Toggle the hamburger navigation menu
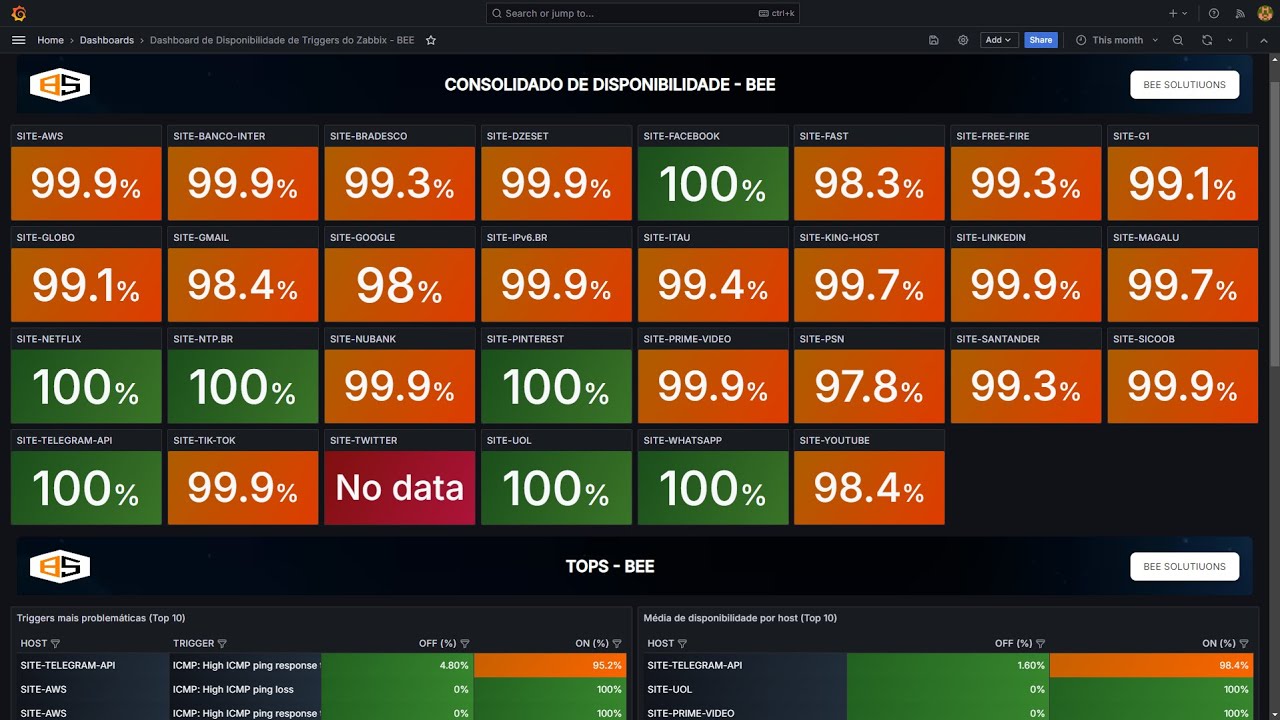The image size is (1280, 720). pyautogui.click(x=18, y=40)
